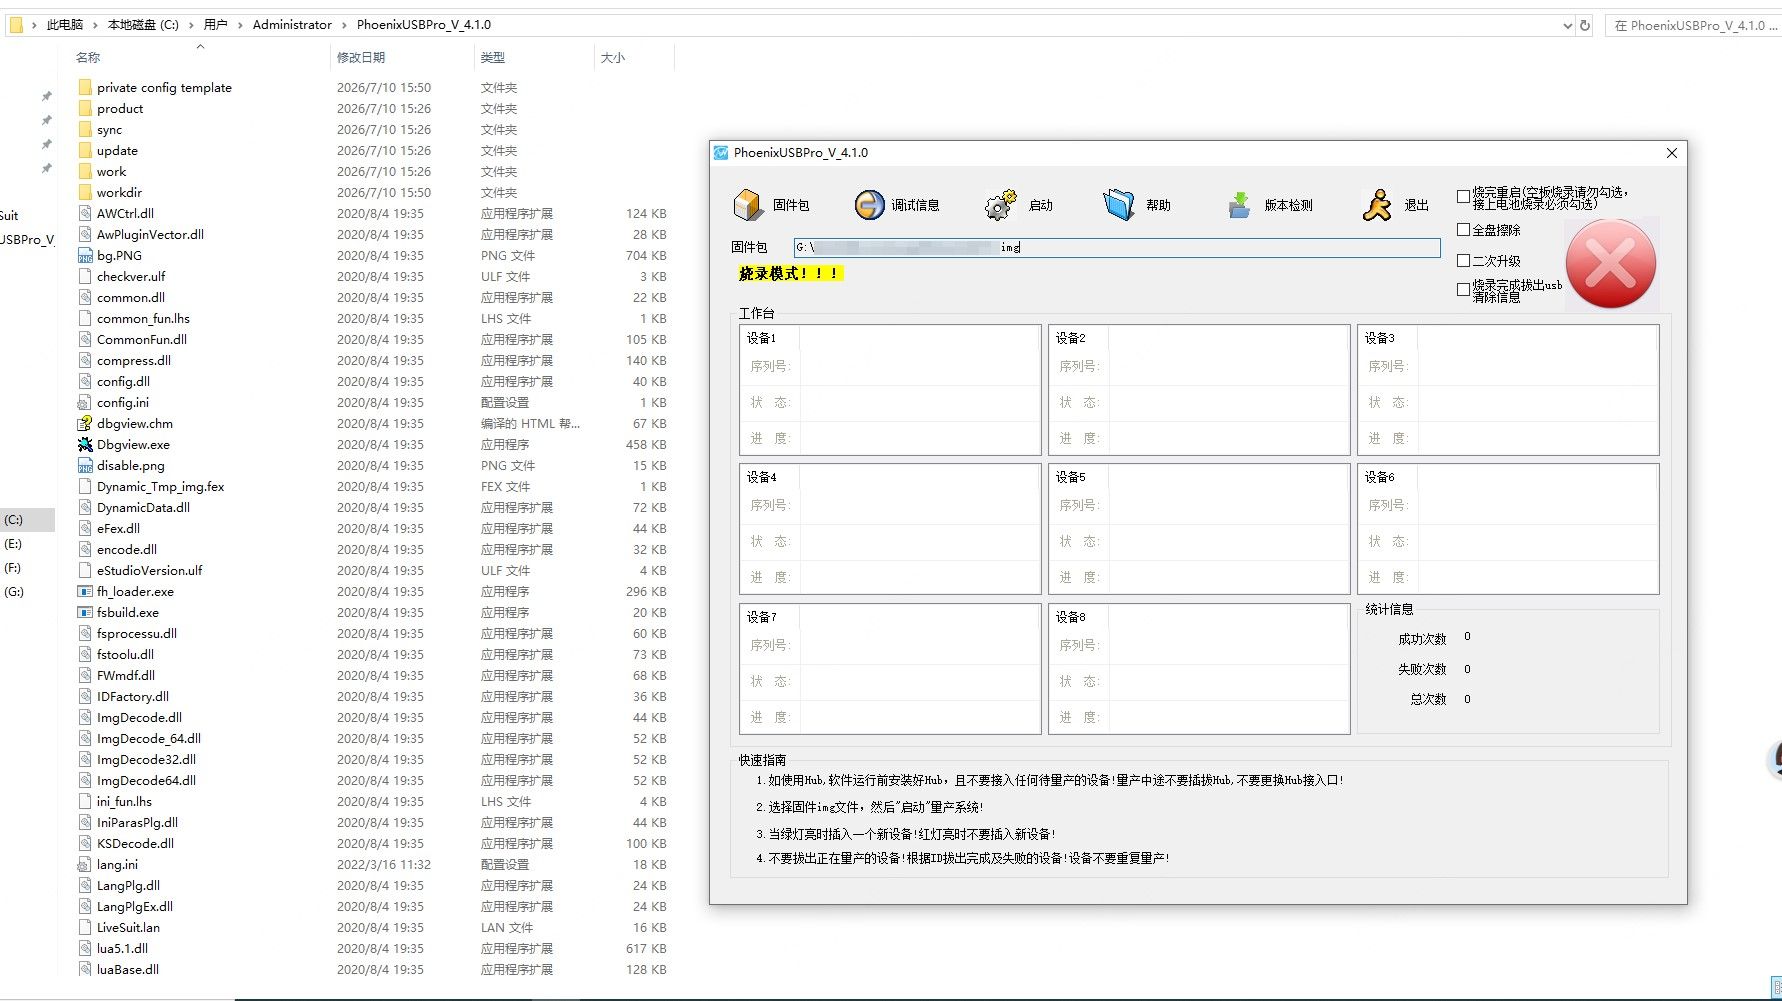Click the 启动 start gear icon
The image size is (1782, 1001).
[1000, 205]
